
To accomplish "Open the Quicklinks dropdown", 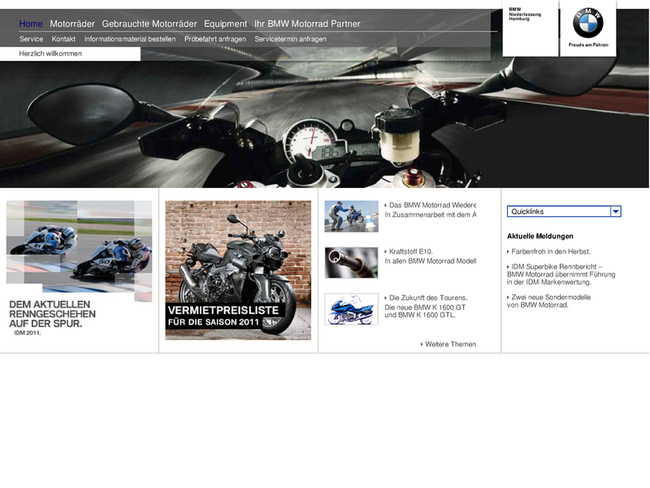I will pyautogui.click(x=564, y=211).
